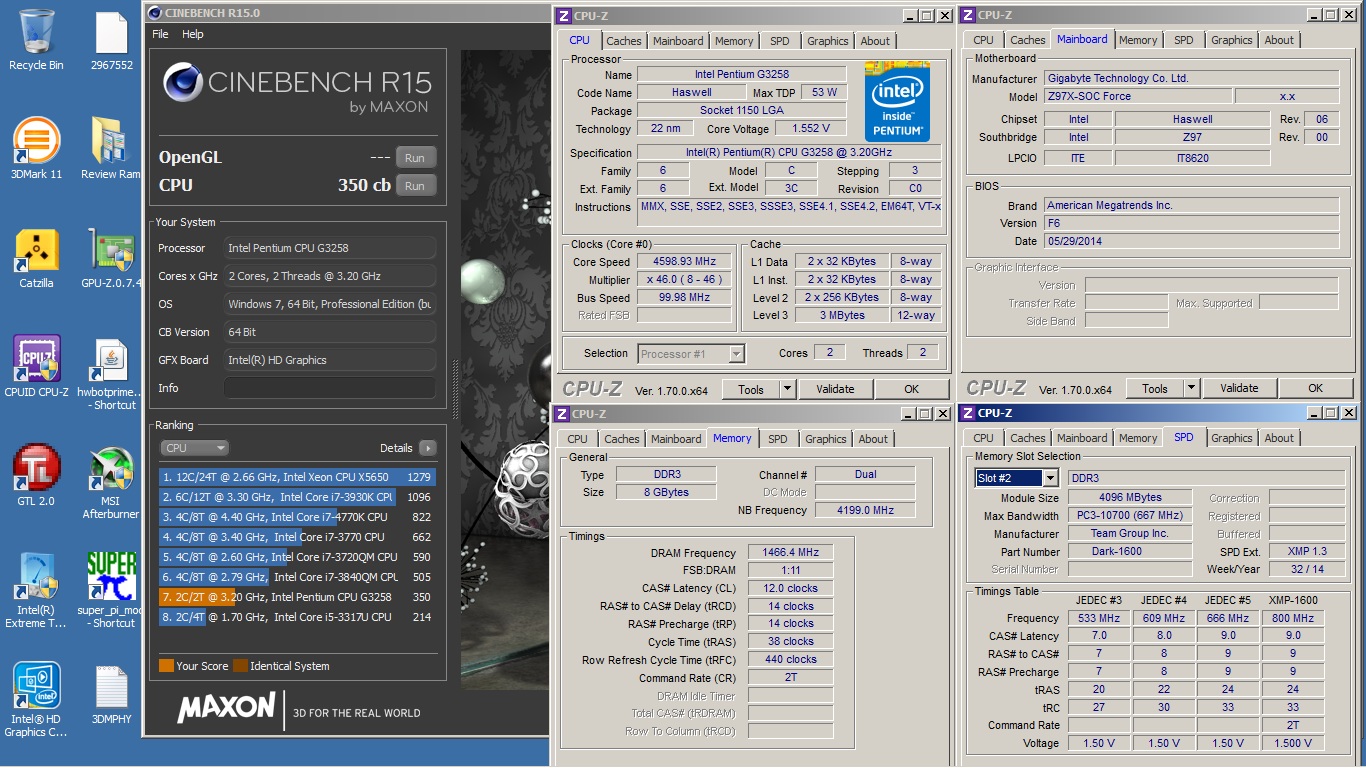Click the Z97X-SOC Force model value
The image size is (1366, 768).
[1137, 97]
